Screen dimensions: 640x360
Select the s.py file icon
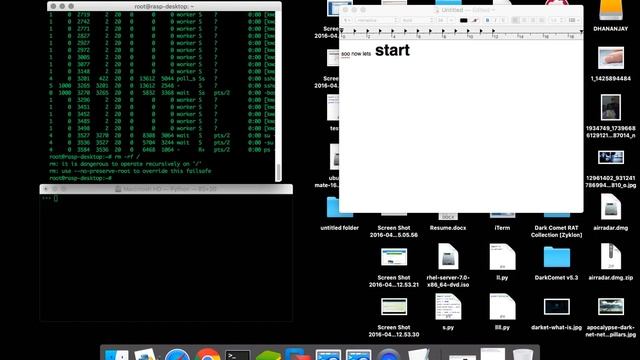[x=448, y=307]
